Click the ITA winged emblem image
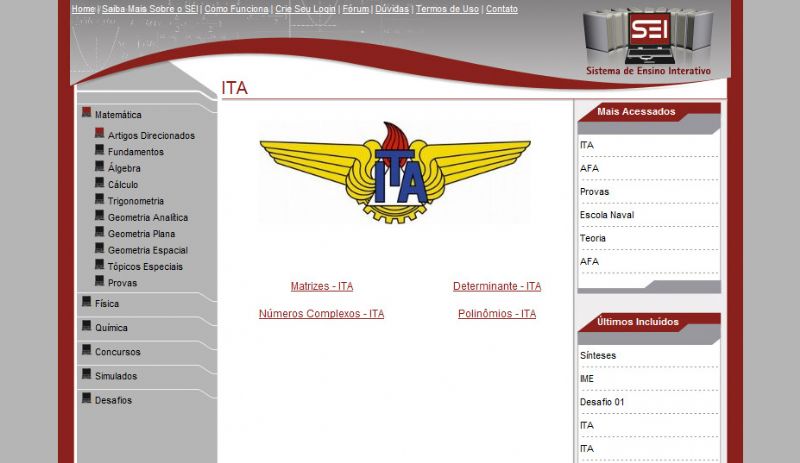Screen dimensions: 800x463 395,172
